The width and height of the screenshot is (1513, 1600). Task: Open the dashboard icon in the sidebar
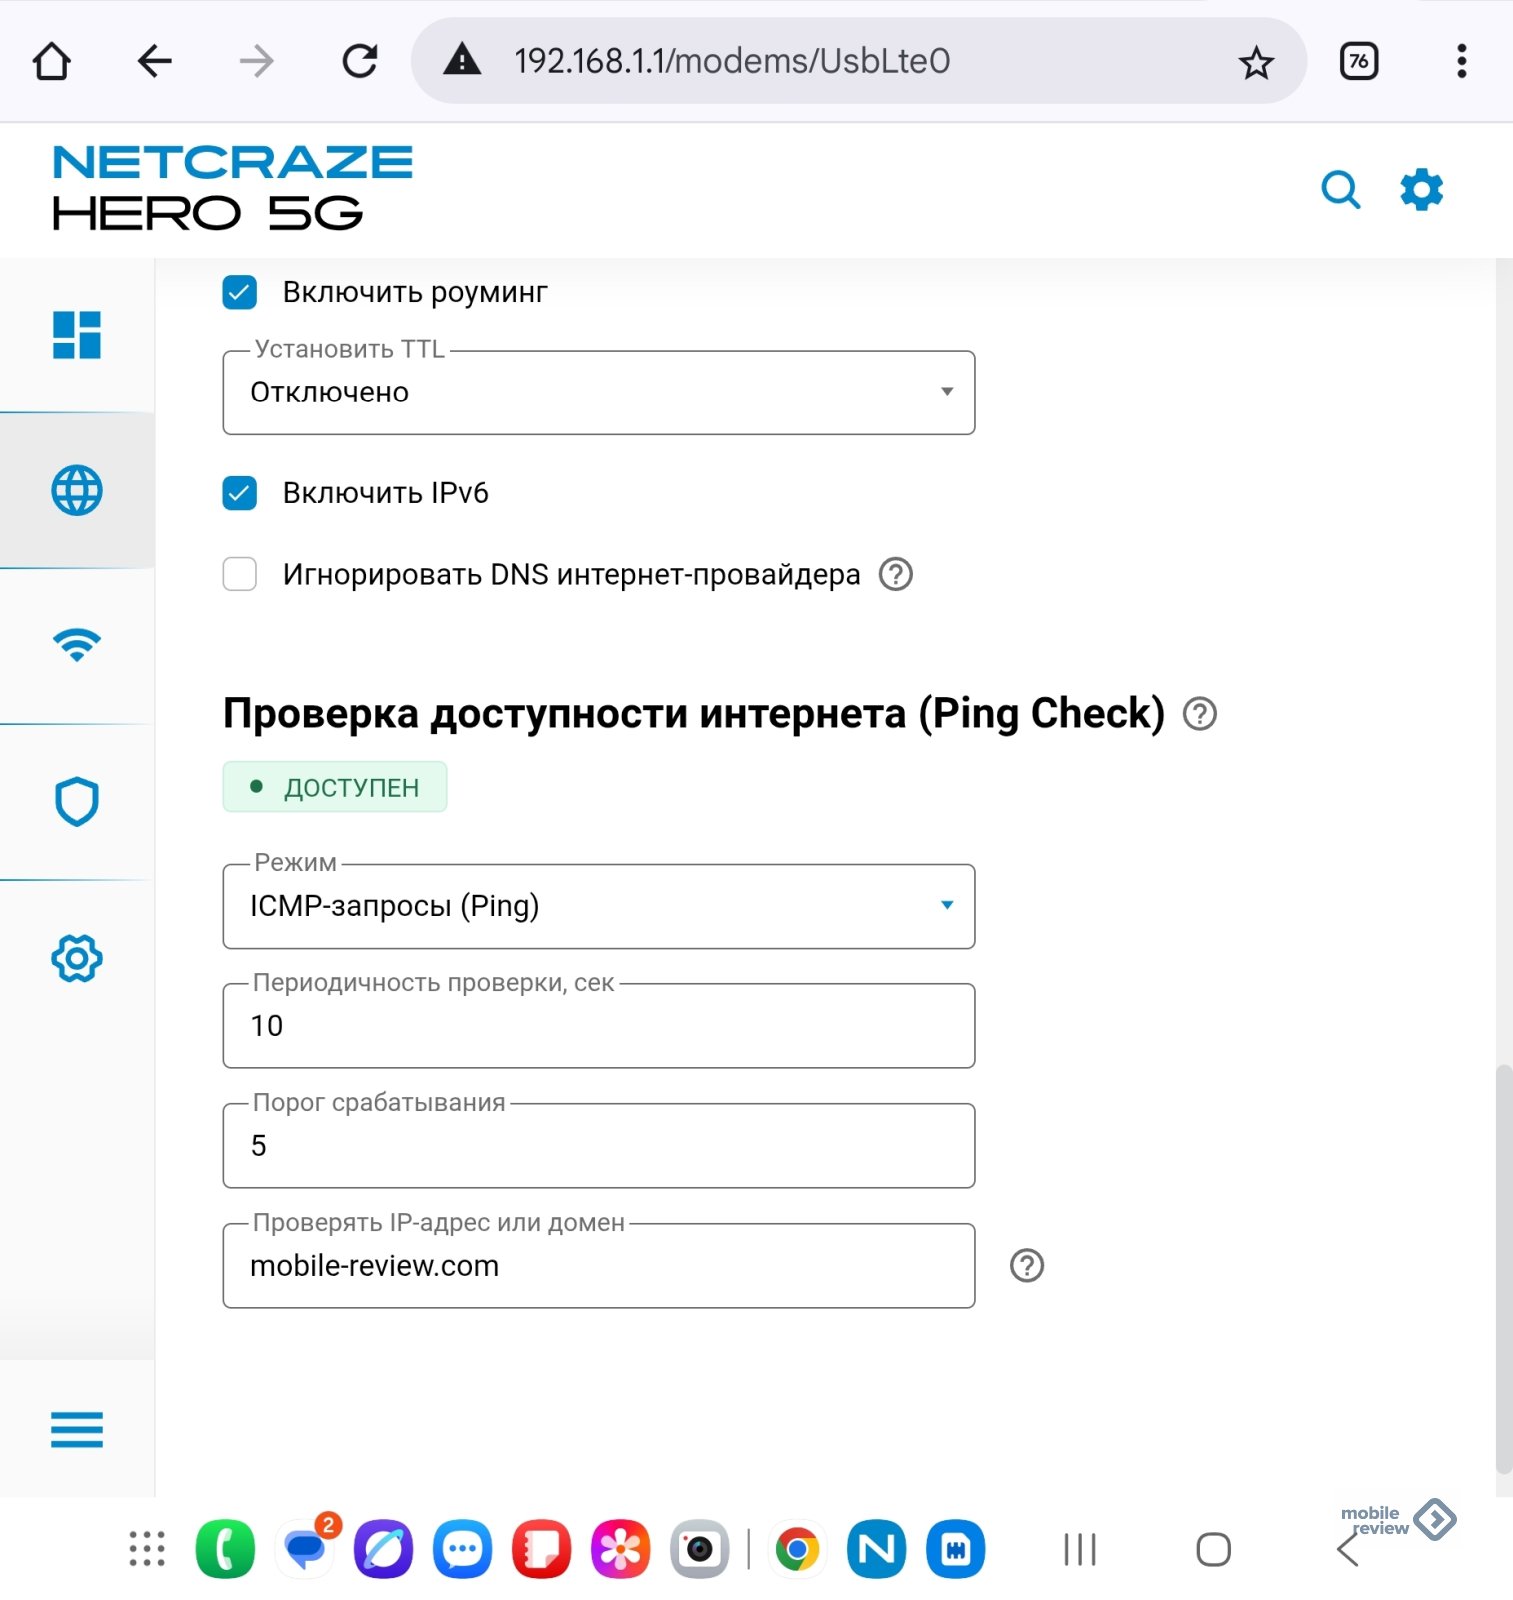coord(77,335)
